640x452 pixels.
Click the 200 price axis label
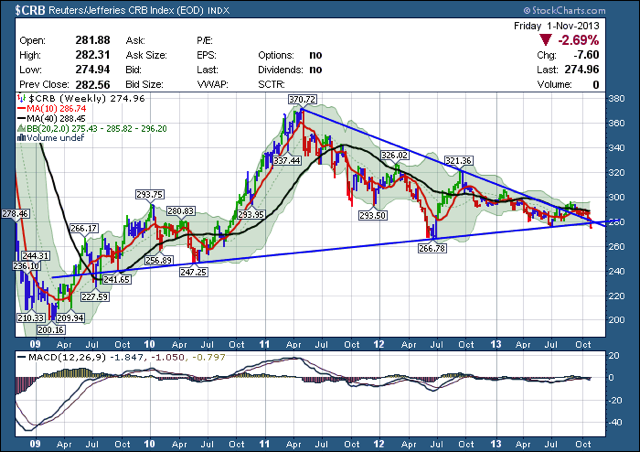(x=616, y=320)
